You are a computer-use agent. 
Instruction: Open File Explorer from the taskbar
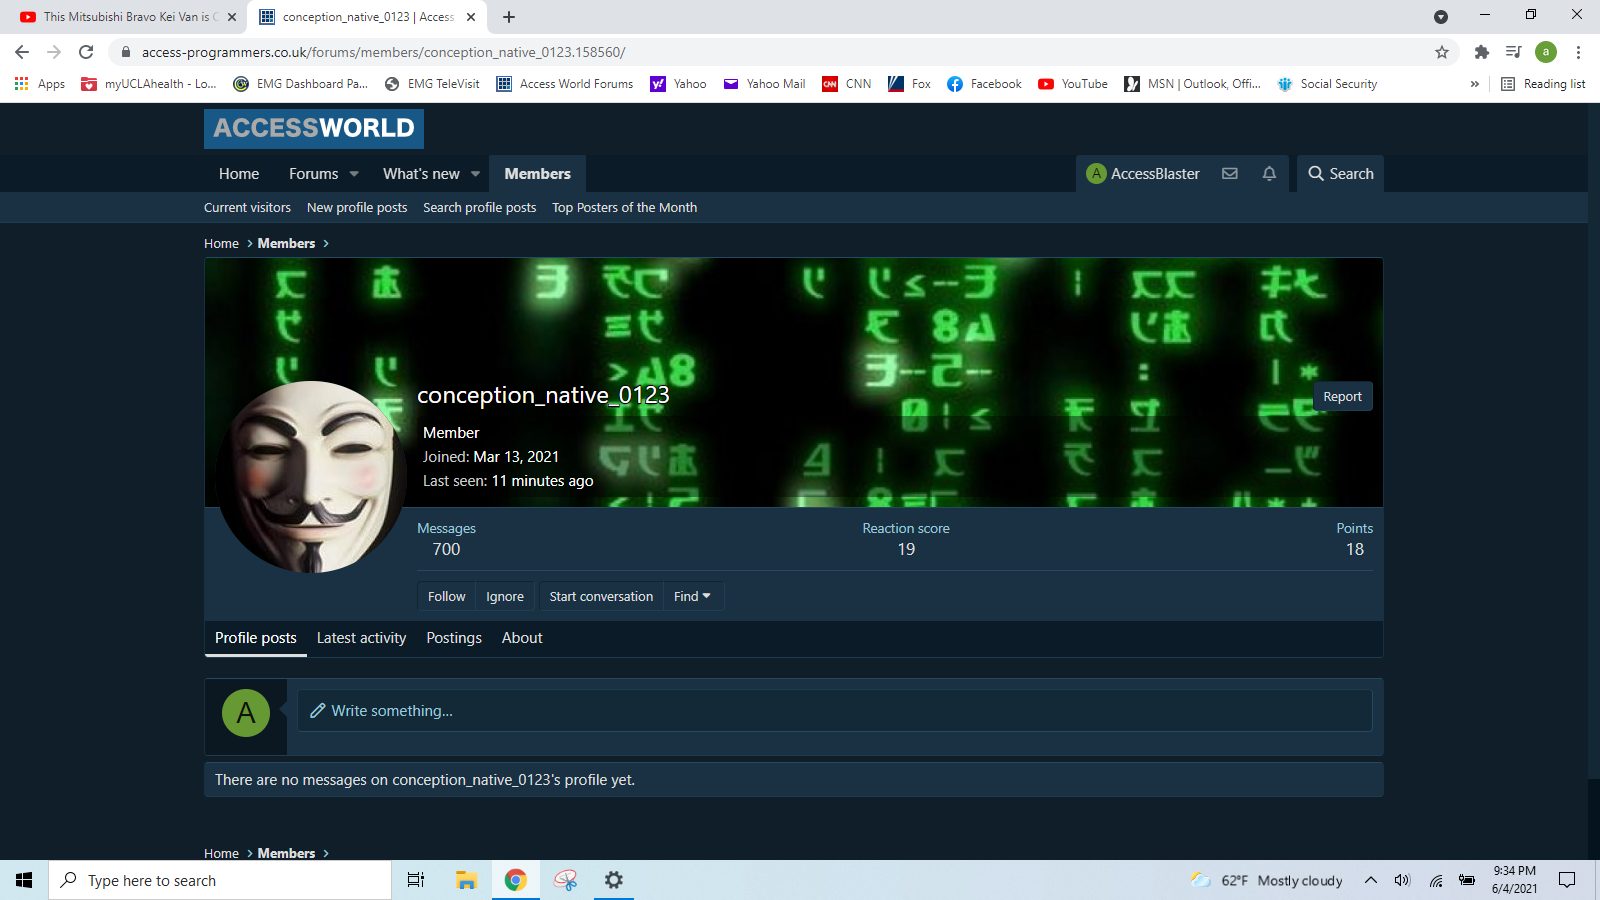(x=466, y=880)
